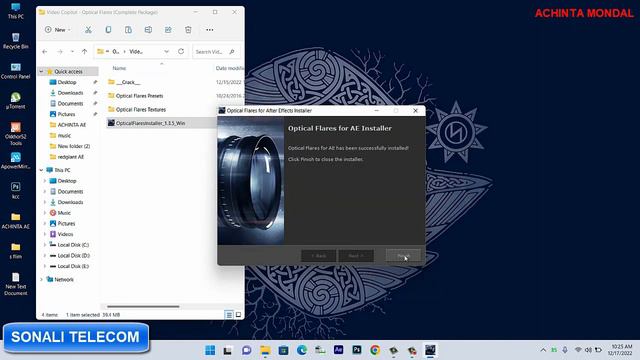This screenshot has width=640, height=360.
Task: Open redgiant AE folder in navigation pane
Action: tap(70, 157)
